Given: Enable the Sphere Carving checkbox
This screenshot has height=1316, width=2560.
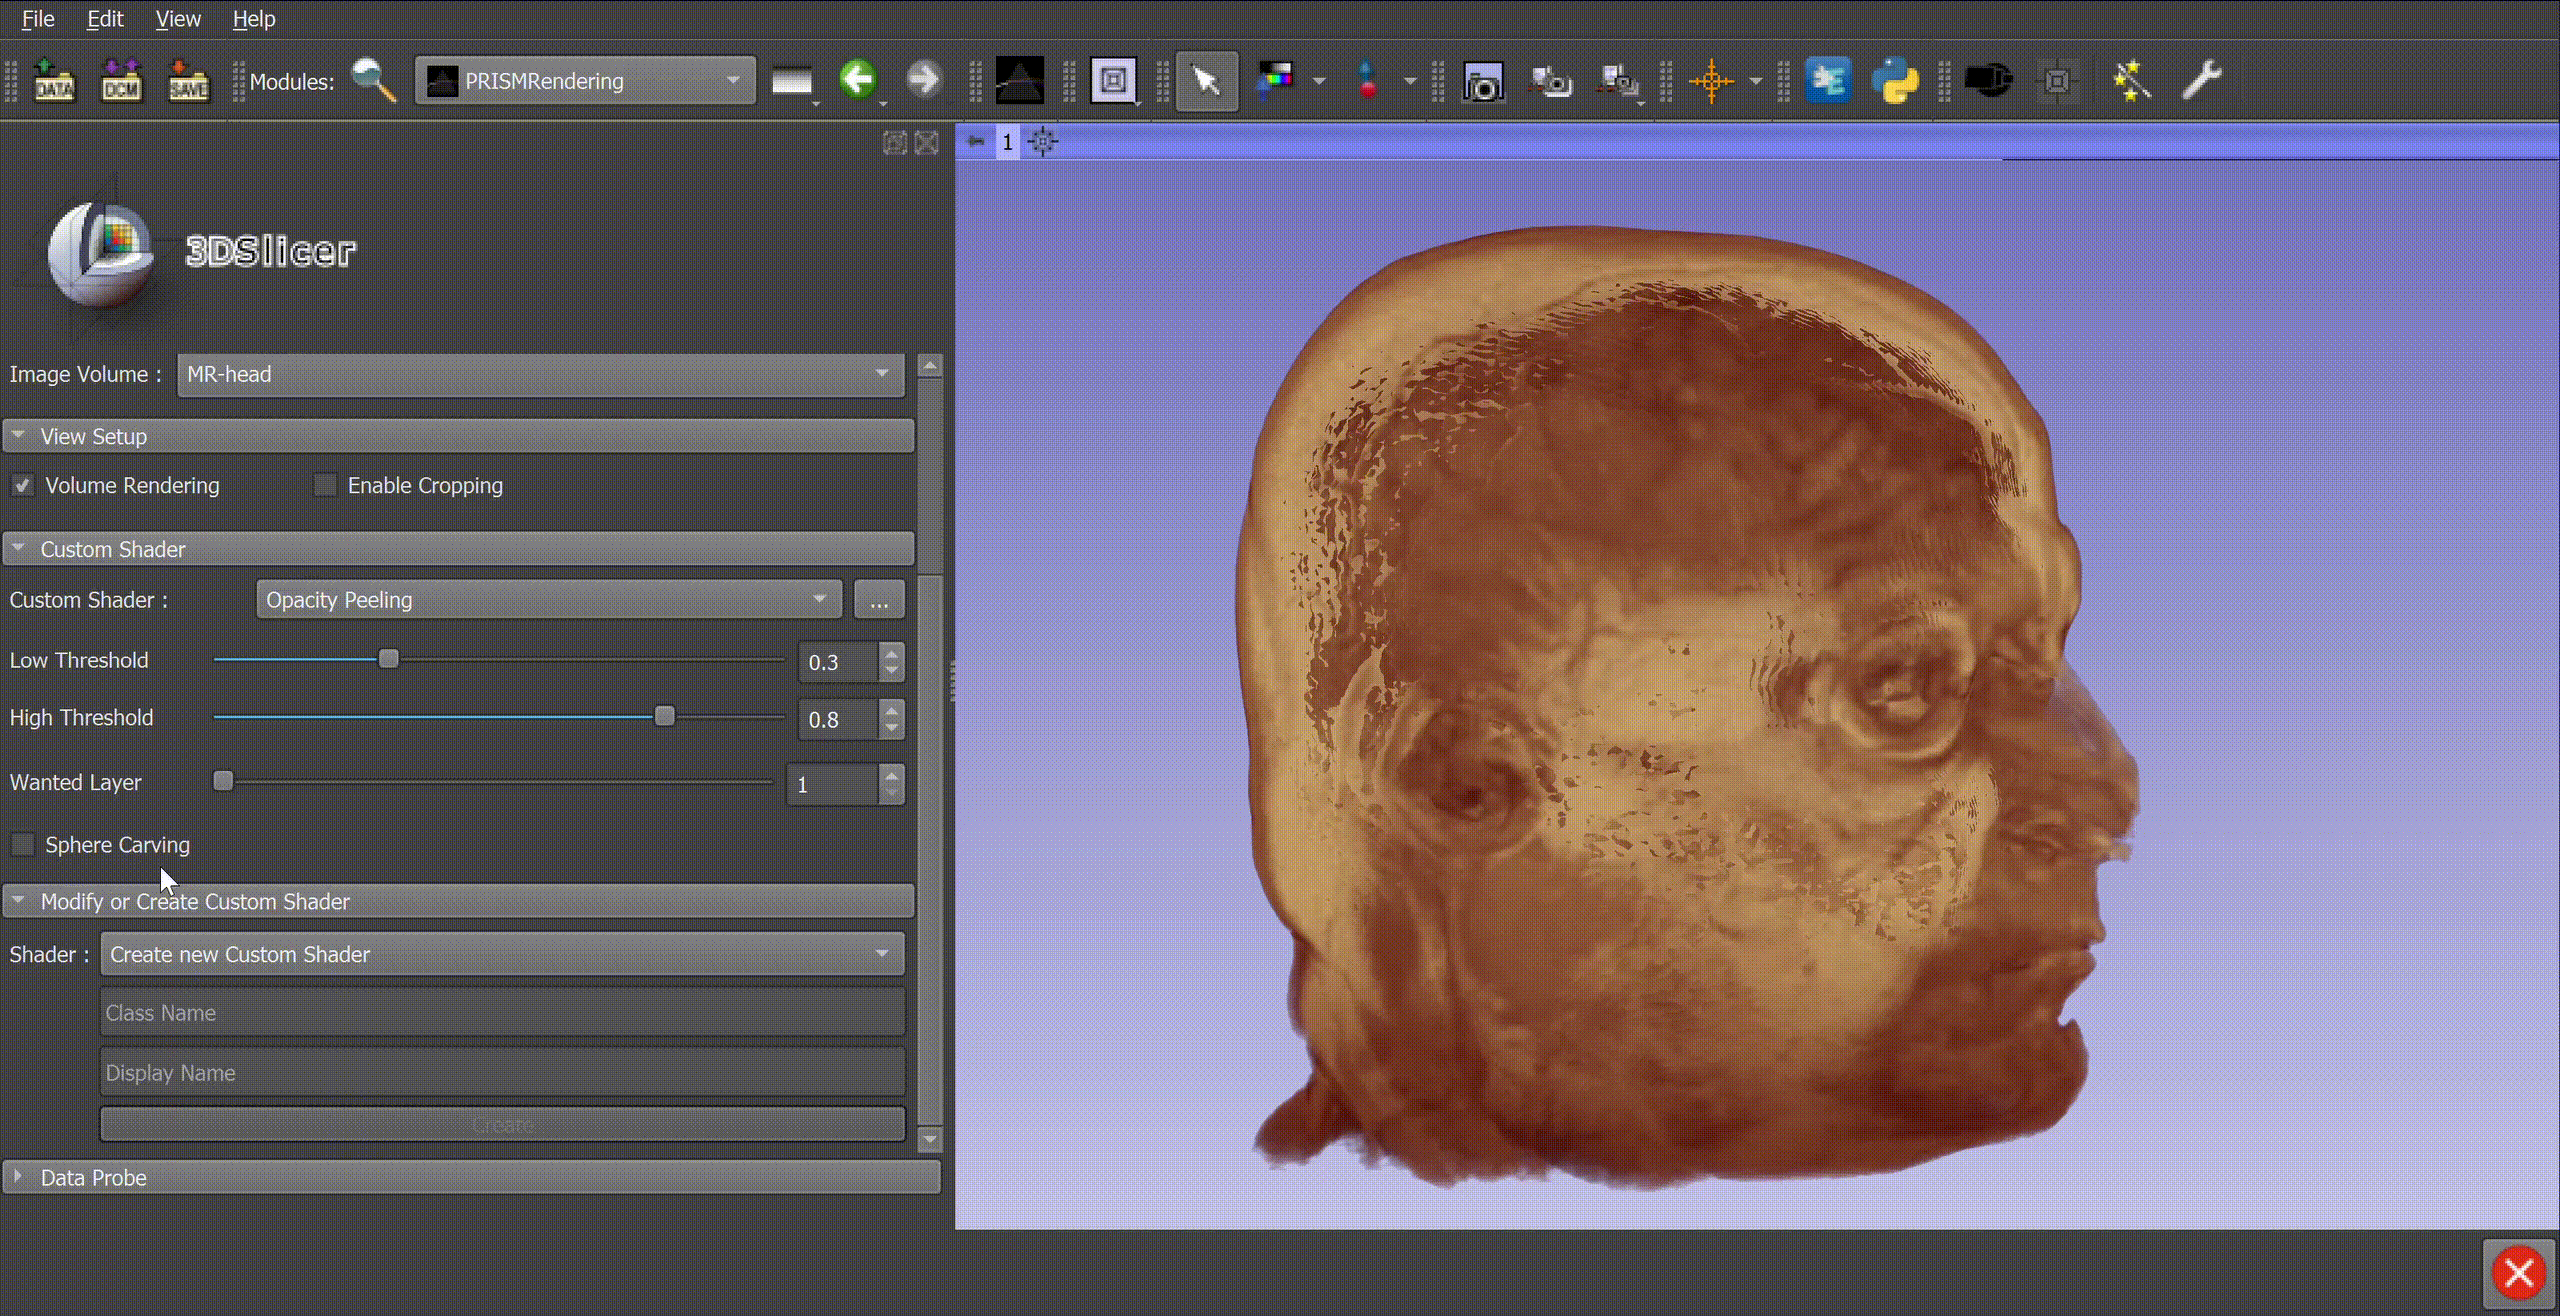Looking at the screenshot, I should 22,845.
